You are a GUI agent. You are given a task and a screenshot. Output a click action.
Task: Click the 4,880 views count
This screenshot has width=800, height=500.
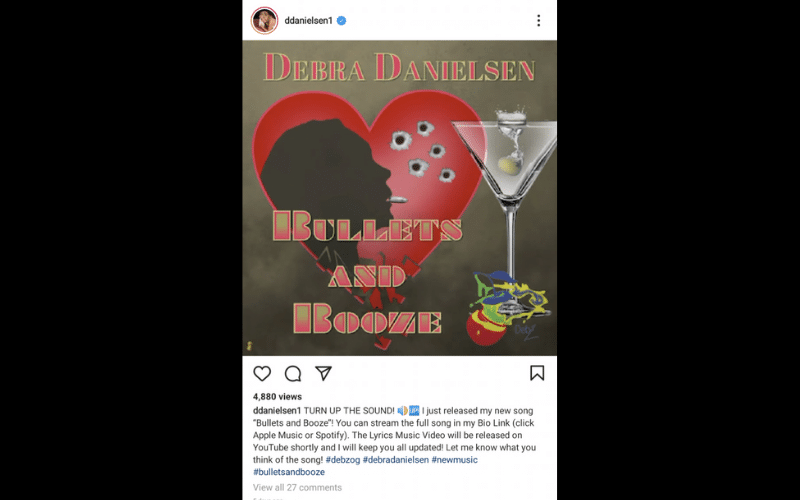(278, 396)
